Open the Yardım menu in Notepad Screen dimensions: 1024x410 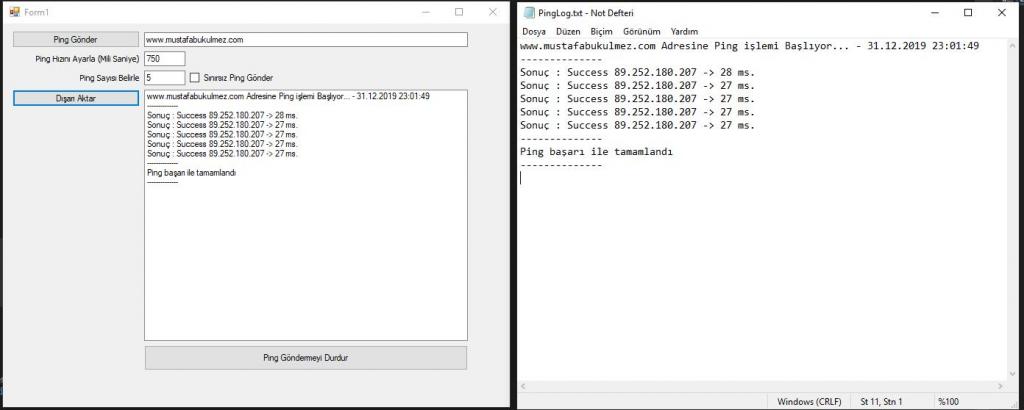click(684, 31)
